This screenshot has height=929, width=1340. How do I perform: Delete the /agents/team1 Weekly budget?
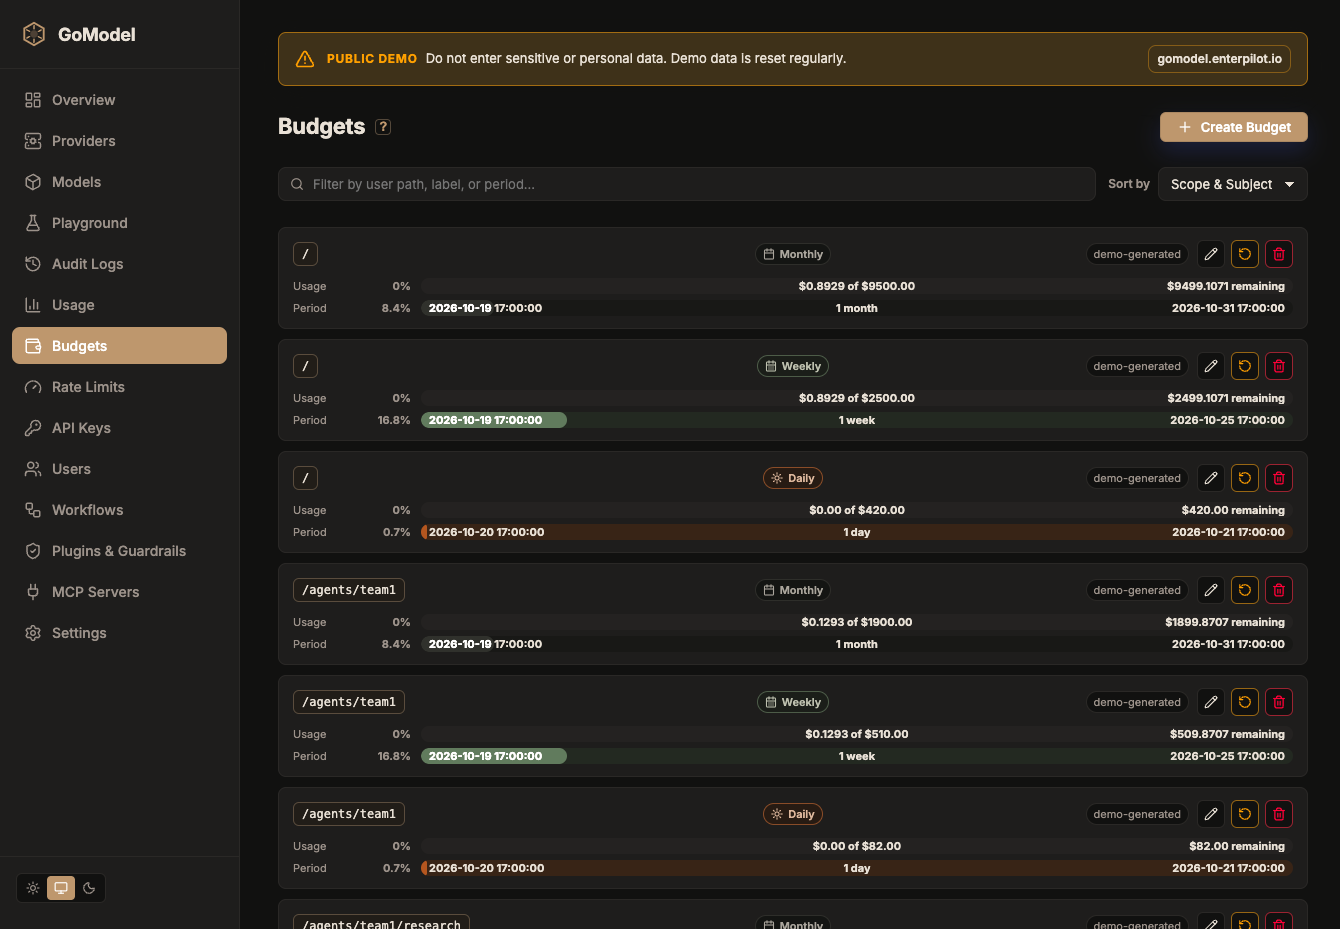[x=1279, y=702]
